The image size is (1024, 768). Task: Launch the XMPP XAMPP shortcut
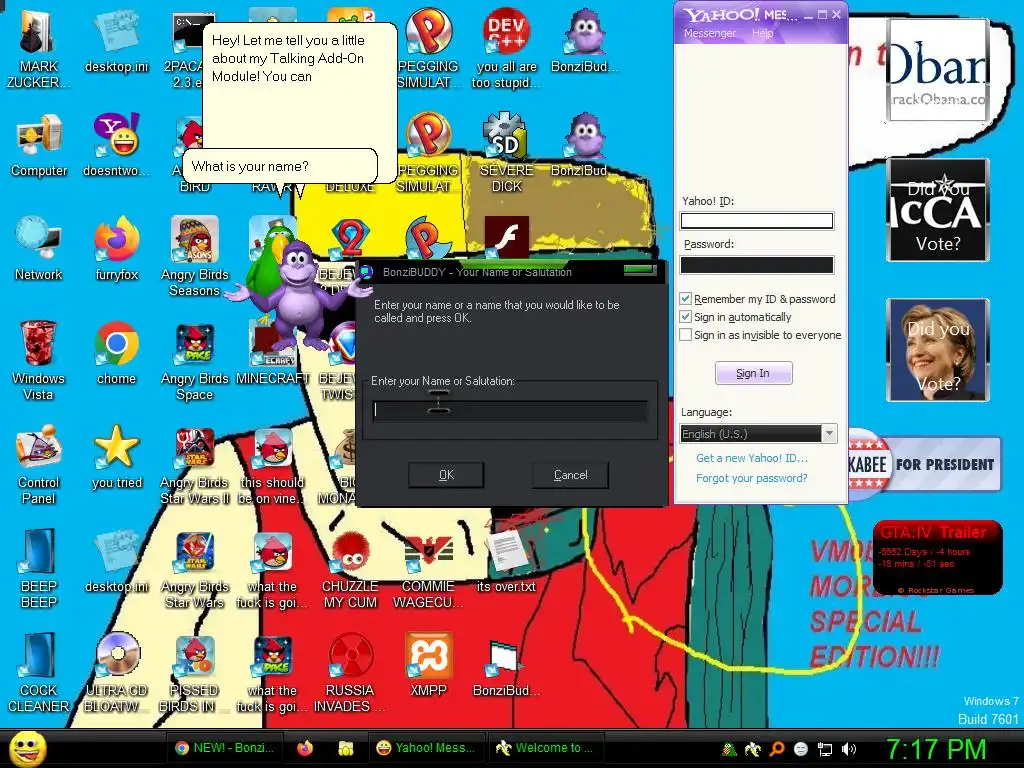pyautogui.click(x=428, y=665)
